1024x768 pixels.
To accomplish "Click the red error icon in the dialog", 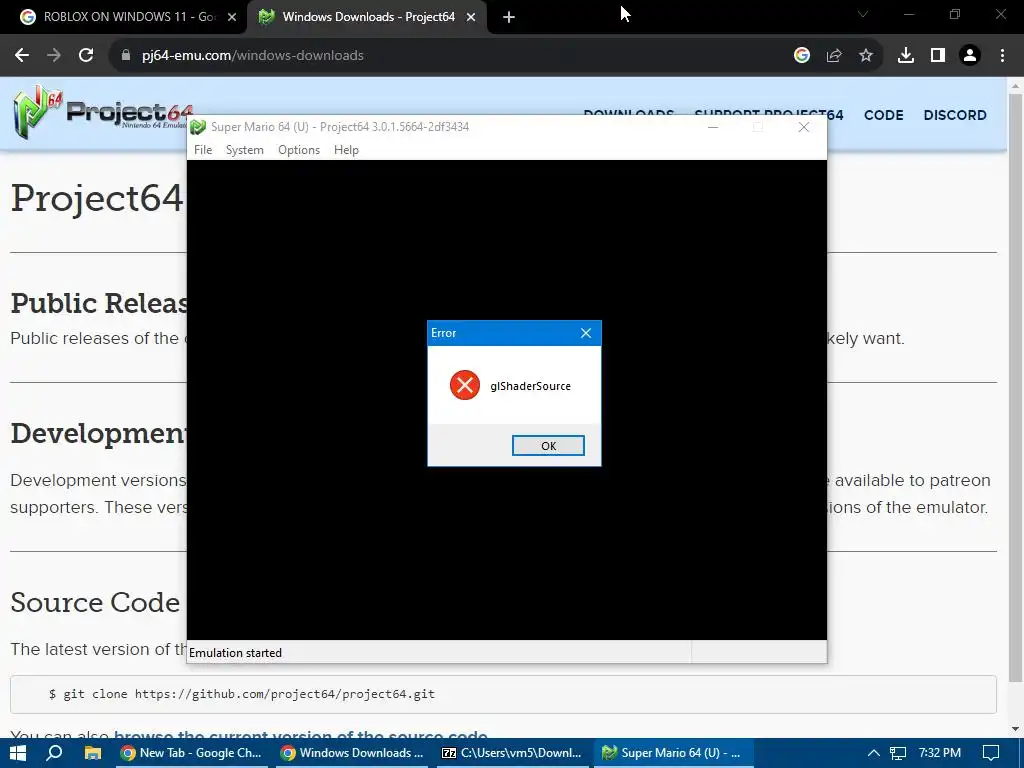I will click(x=465, y=385).
